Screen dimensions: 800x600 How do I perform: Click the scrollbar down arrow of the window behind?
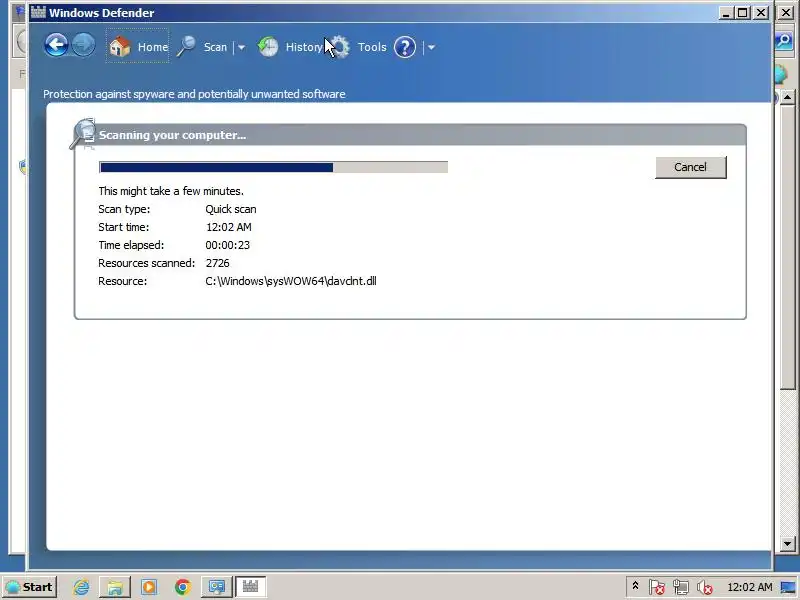[787, 544]
